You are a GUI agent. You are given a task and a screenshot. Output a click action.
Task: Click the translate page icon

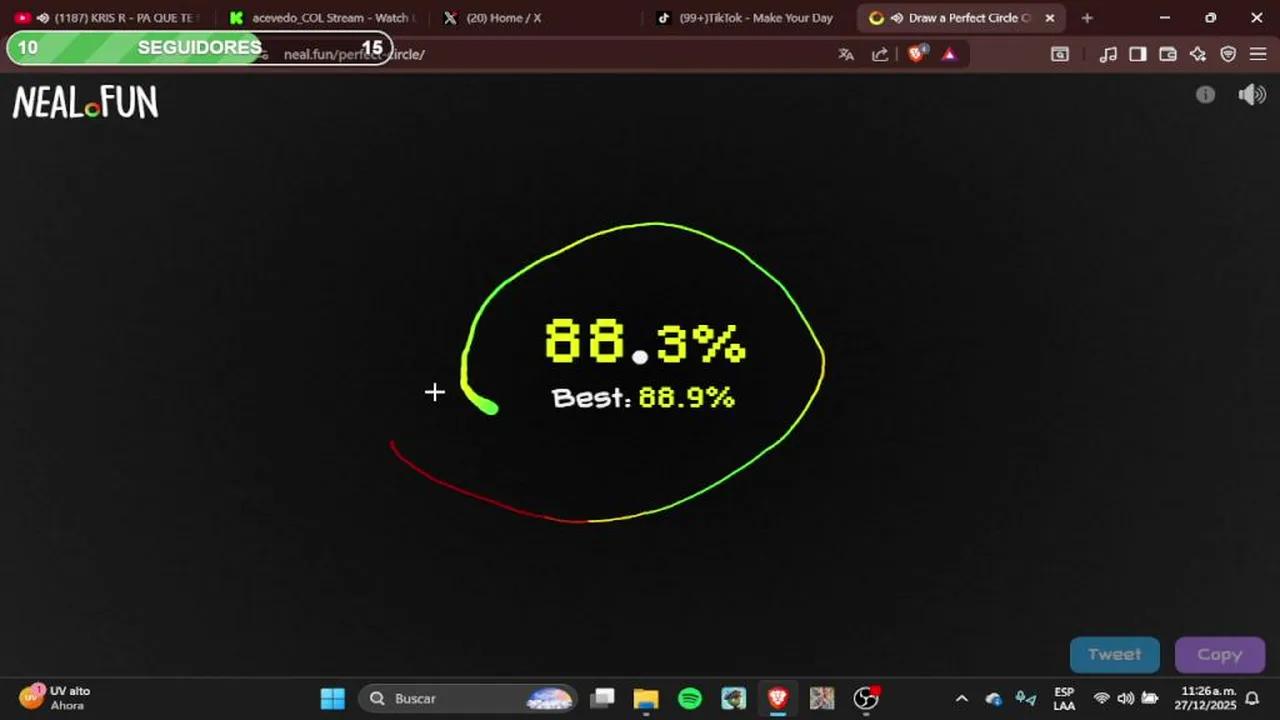click(x=846, y=55)
